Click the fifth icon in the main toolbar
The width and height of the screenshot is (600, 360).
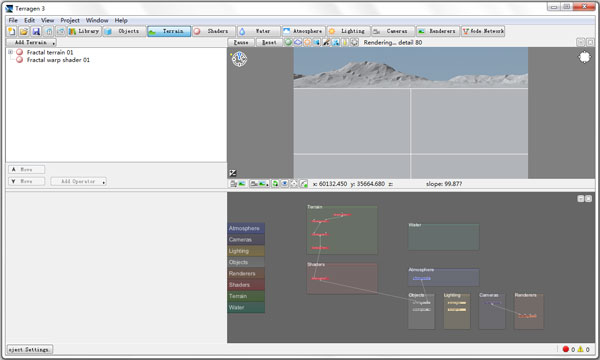click(x=60, y=31)
